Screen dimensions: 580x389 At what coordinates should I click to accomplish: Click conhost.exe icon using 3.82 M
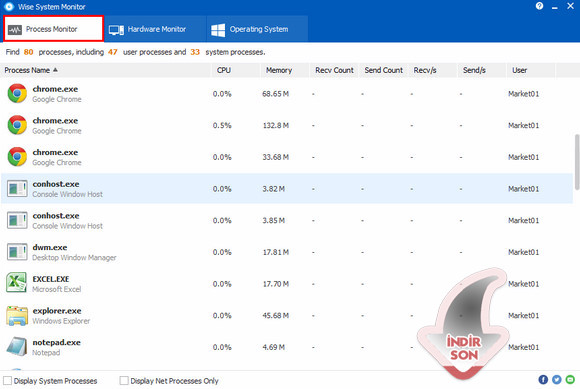17,189
